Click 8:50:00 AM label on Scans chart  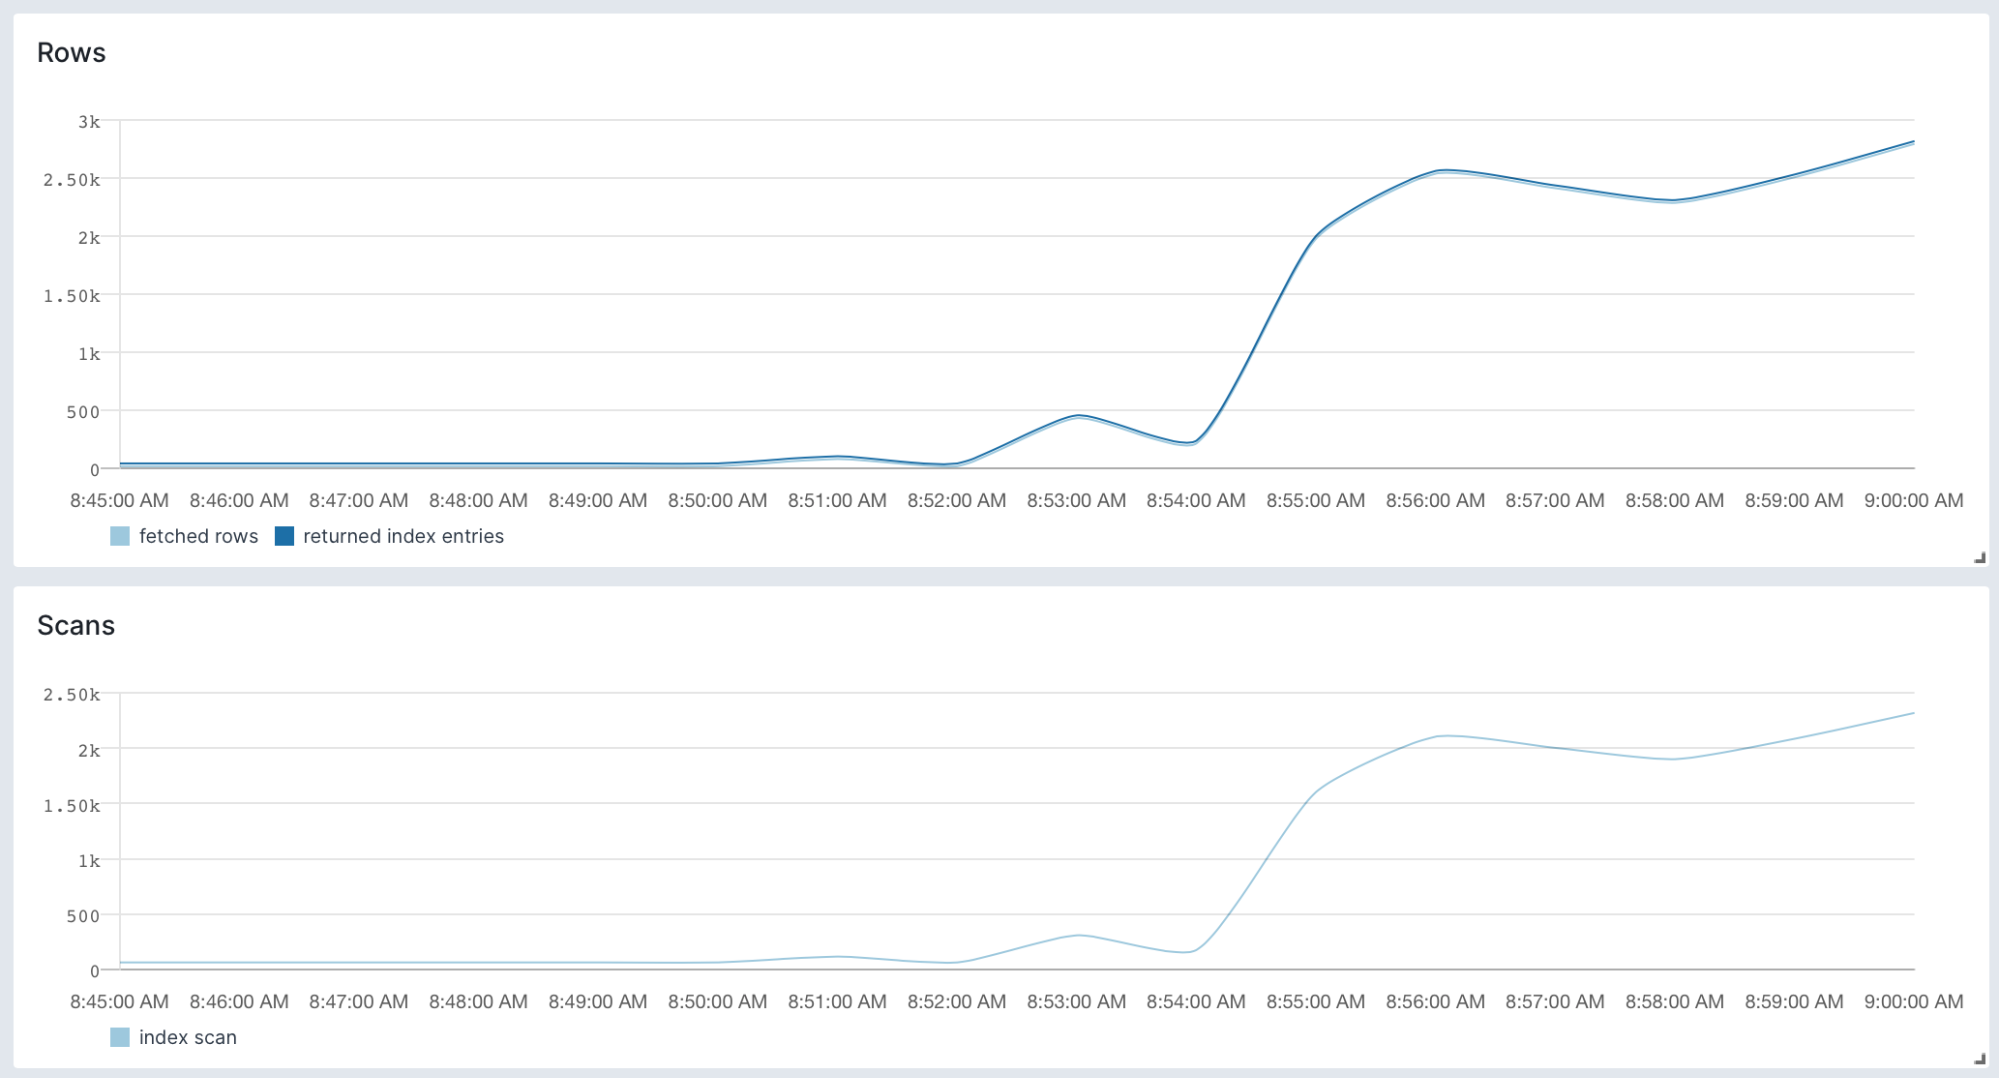click(x=717, y=1001)
